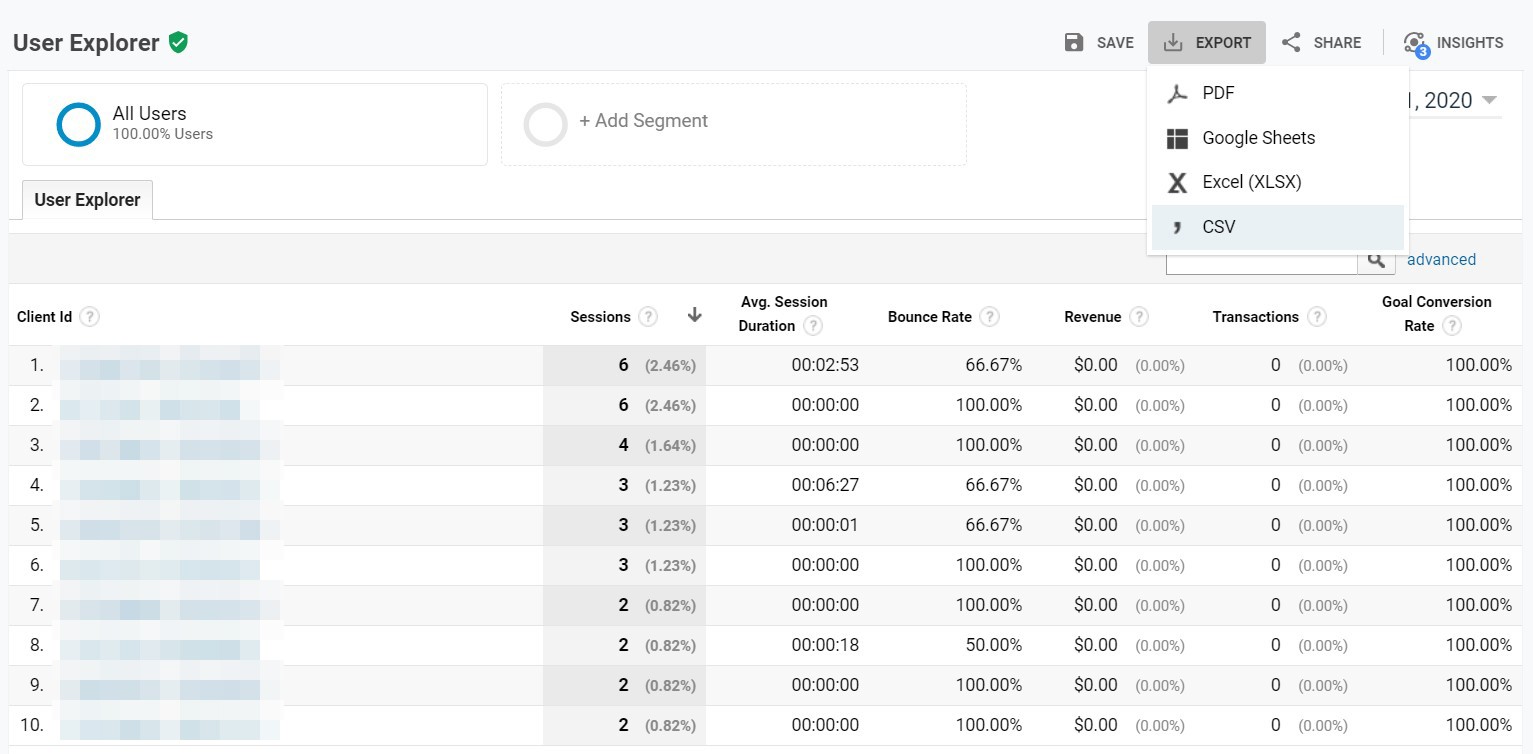This screenshot has width=1533, height=754.
Task: Open the advanced filter link
Action: (x=1441, y=260)
